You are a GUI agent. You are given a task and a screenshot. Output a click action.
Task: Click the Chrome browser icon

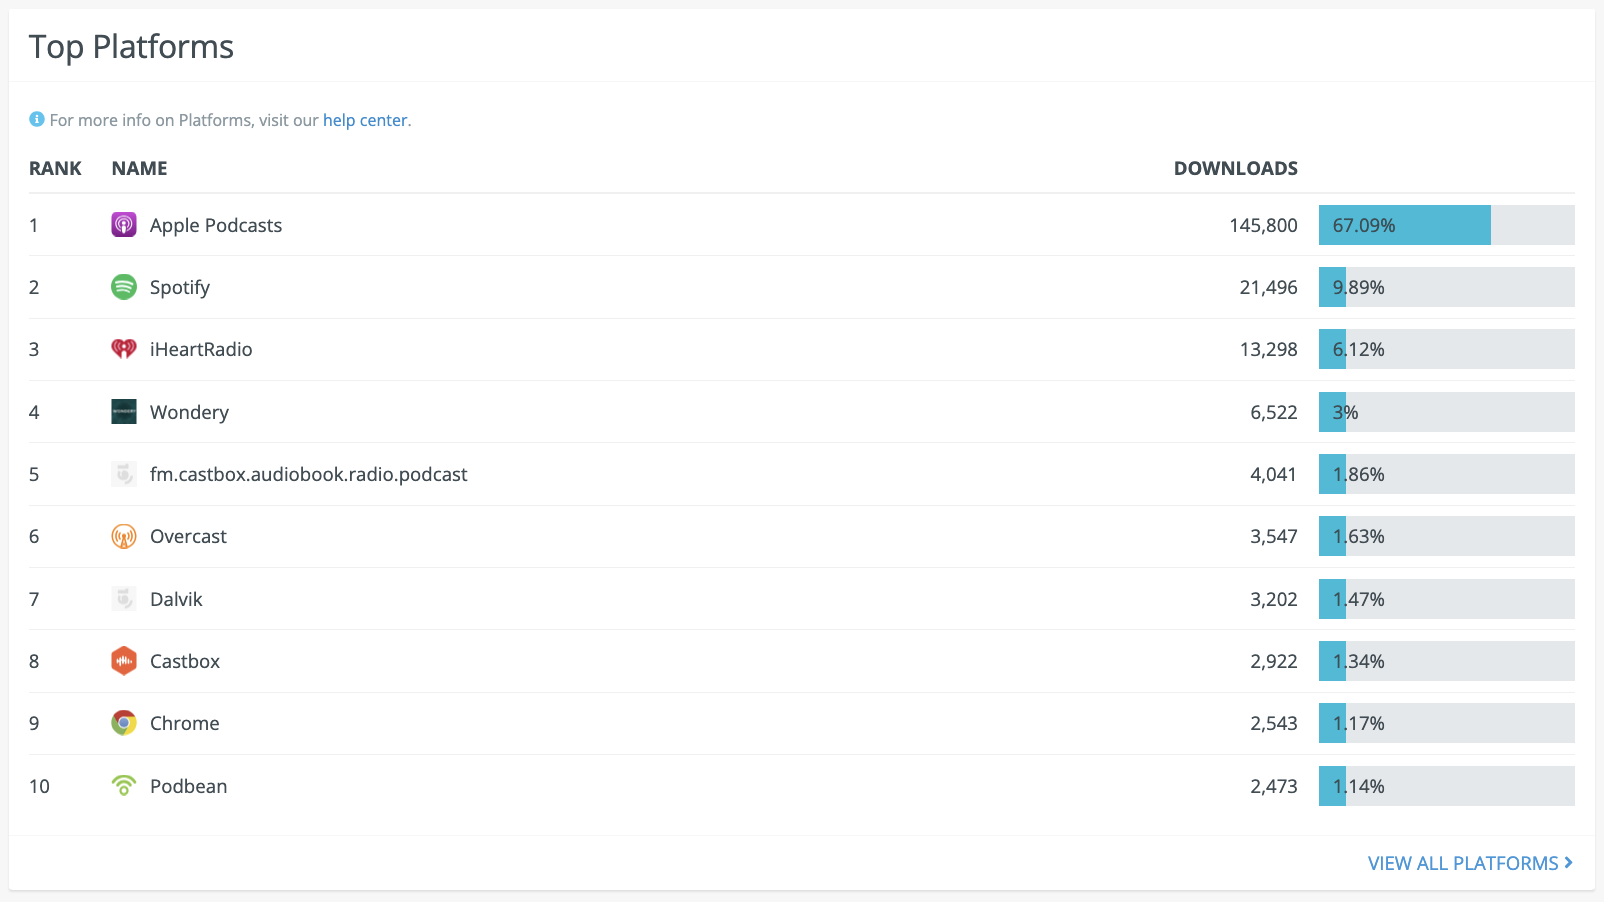pos(123,723)
